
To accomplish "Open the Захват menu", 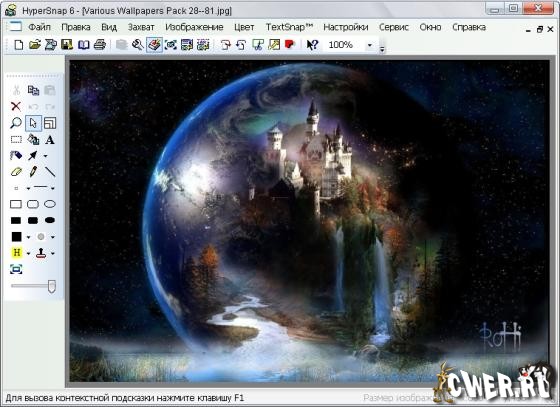I will coord(141,27).
